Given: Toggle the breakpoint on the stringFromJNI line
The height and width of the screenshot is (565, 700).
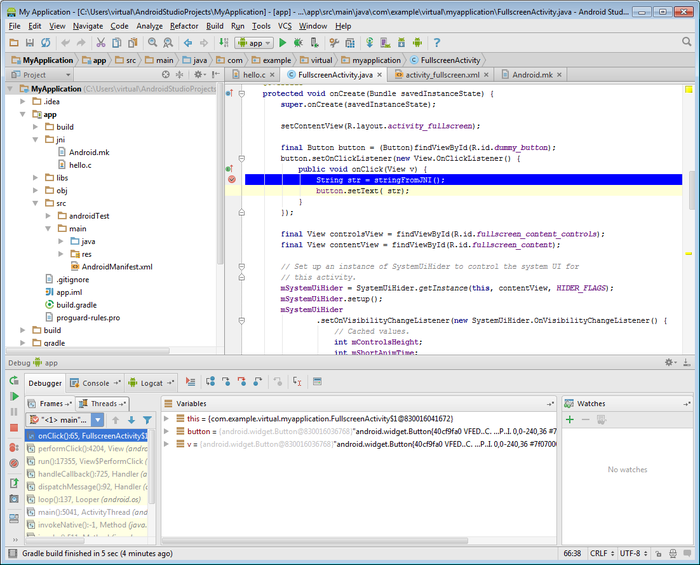Looking at the screenshot, I should tap(232, 179).
